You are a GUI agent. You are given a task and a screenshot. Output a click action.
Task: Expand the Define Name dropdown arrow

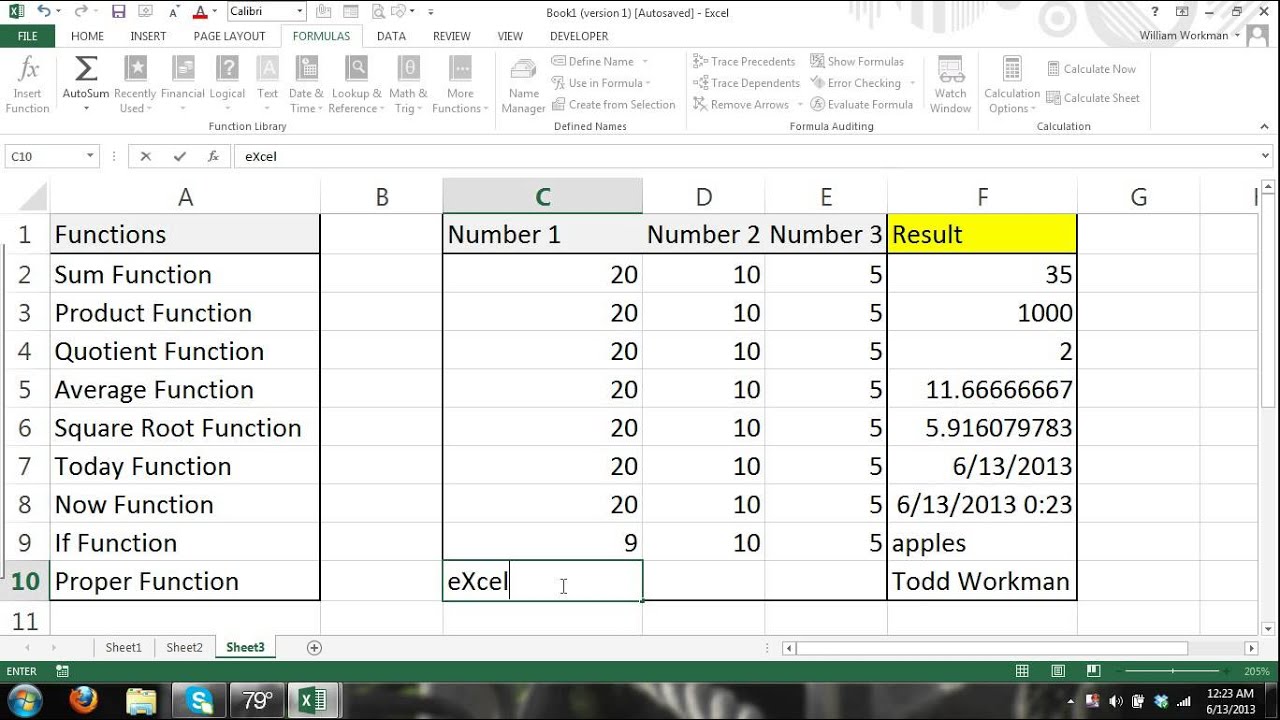[645, 62]
